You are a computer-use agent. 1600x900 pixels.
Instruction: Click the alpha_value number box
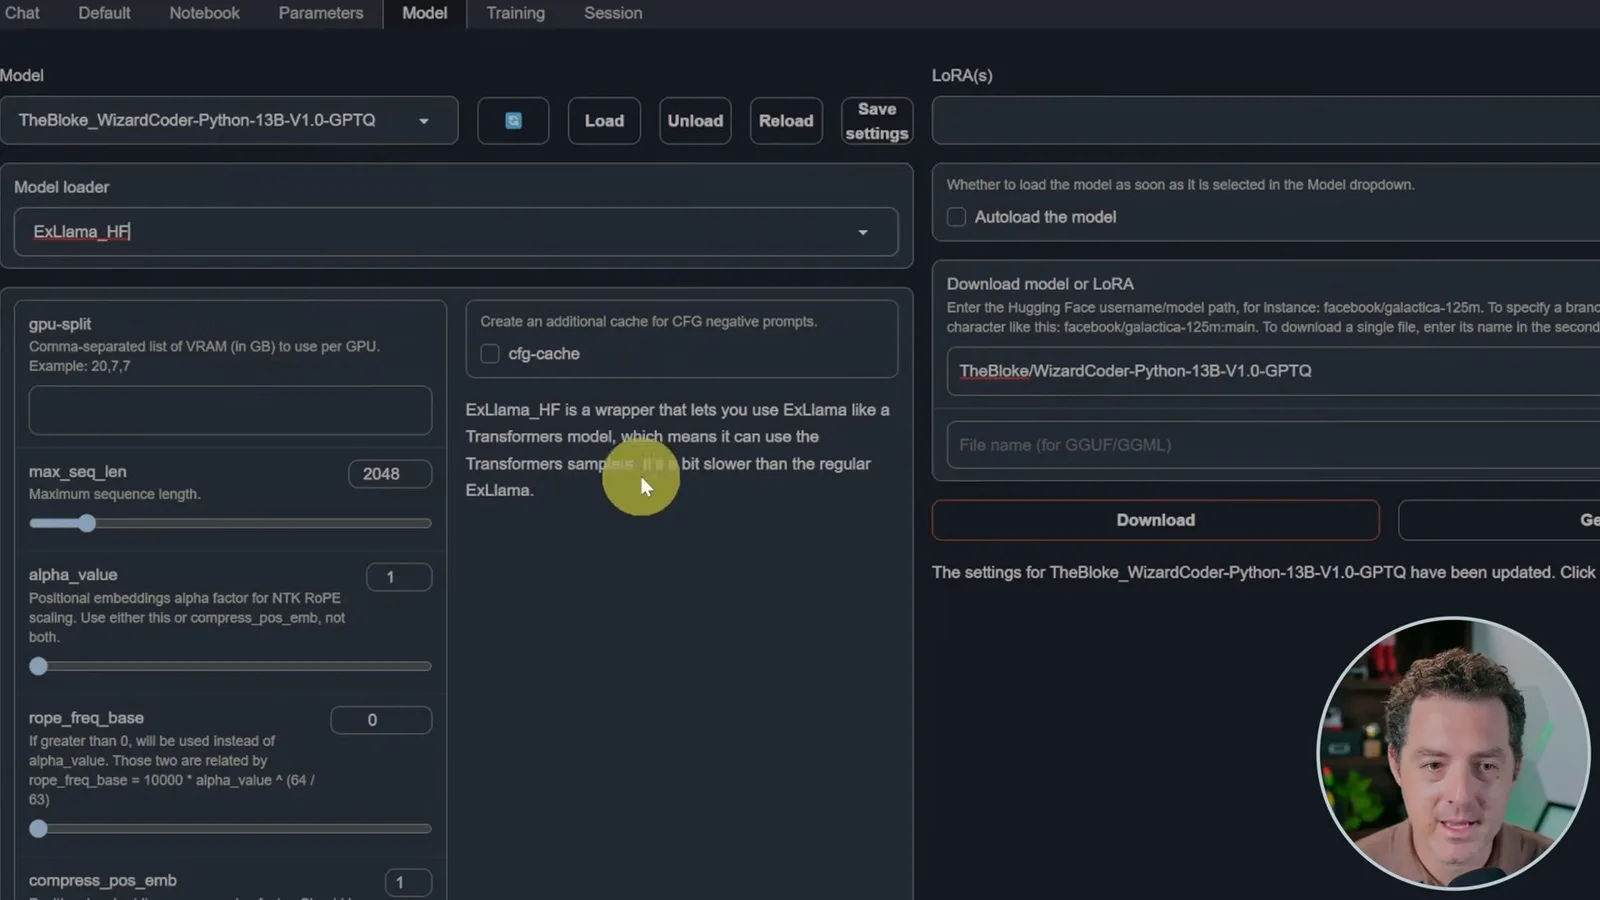pyautogui.click(x=399, y=577)
